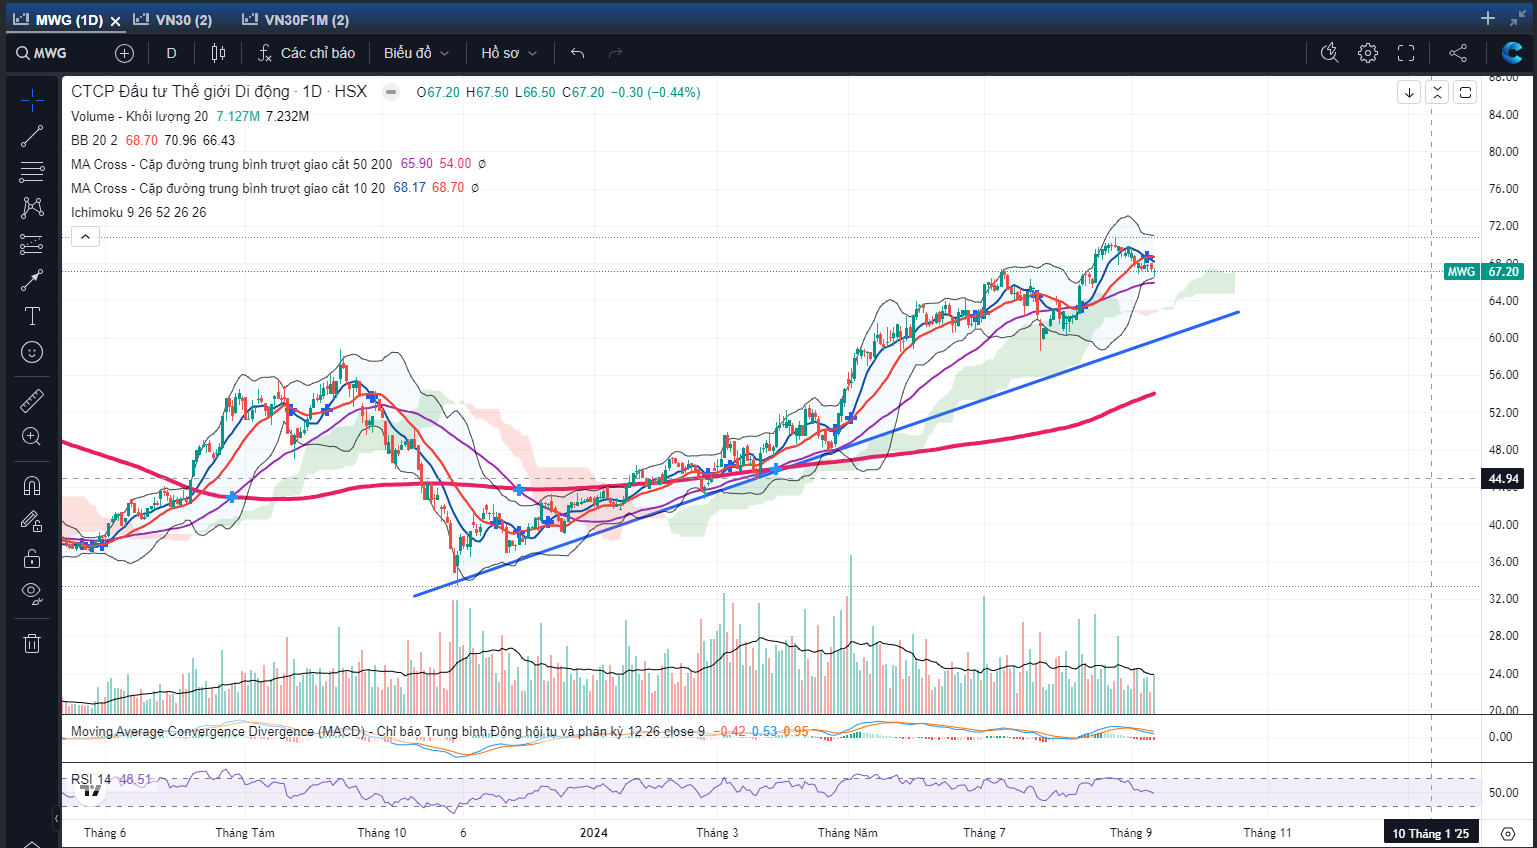Add a new chart tab plus

(x=1488, y=18)
